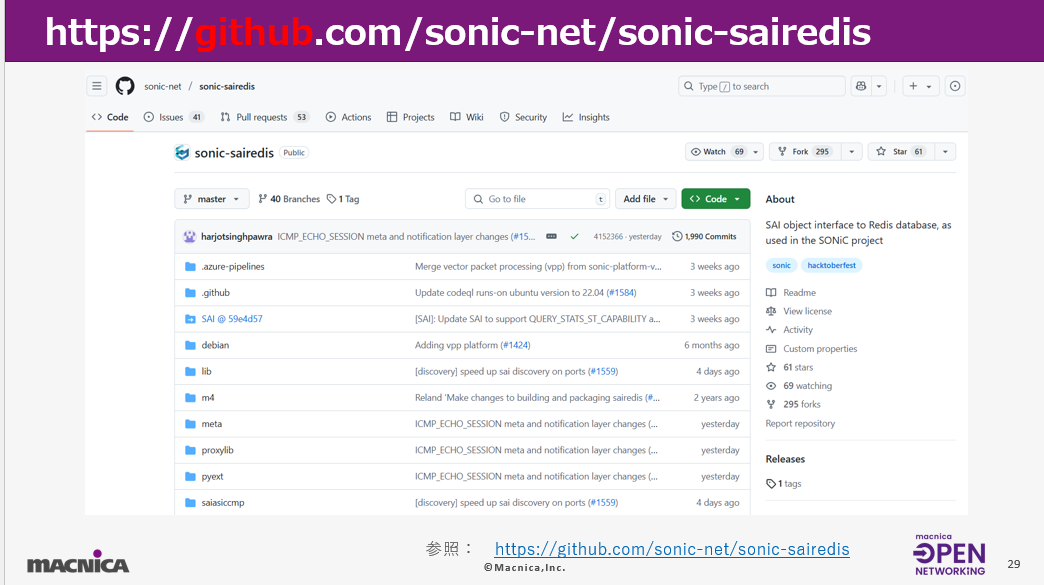Switch to the Projects tab
Screen dimensions: 1044x585
coord(411,117)
